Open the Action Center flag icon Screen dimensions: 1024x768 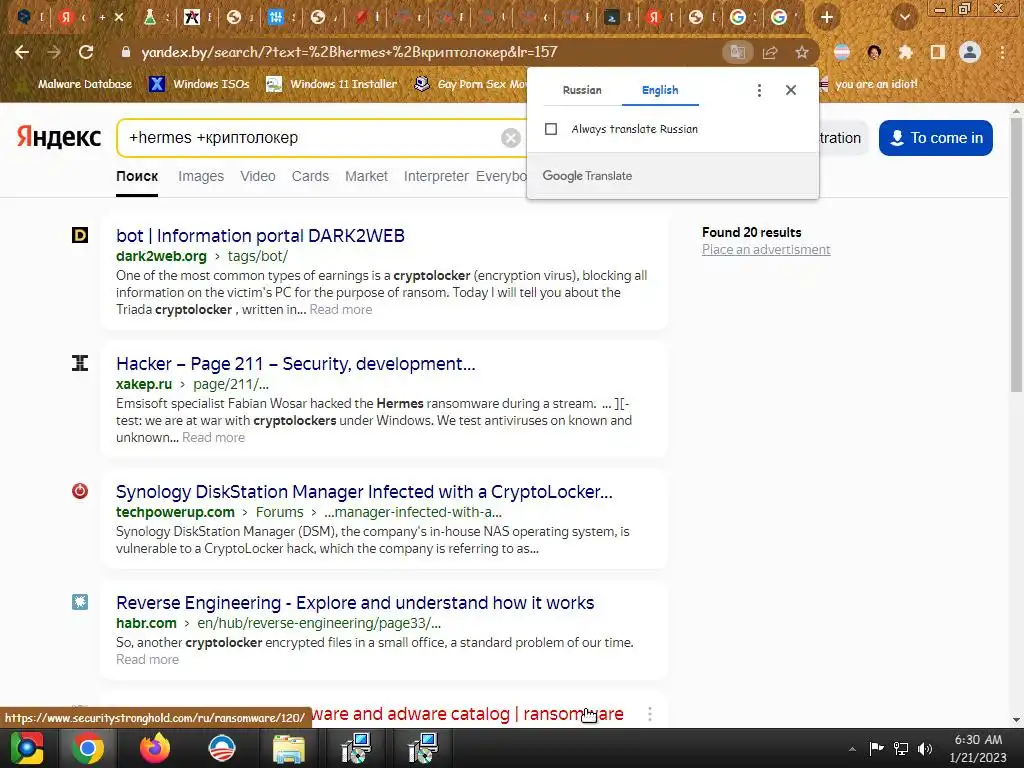coord(876,748)
